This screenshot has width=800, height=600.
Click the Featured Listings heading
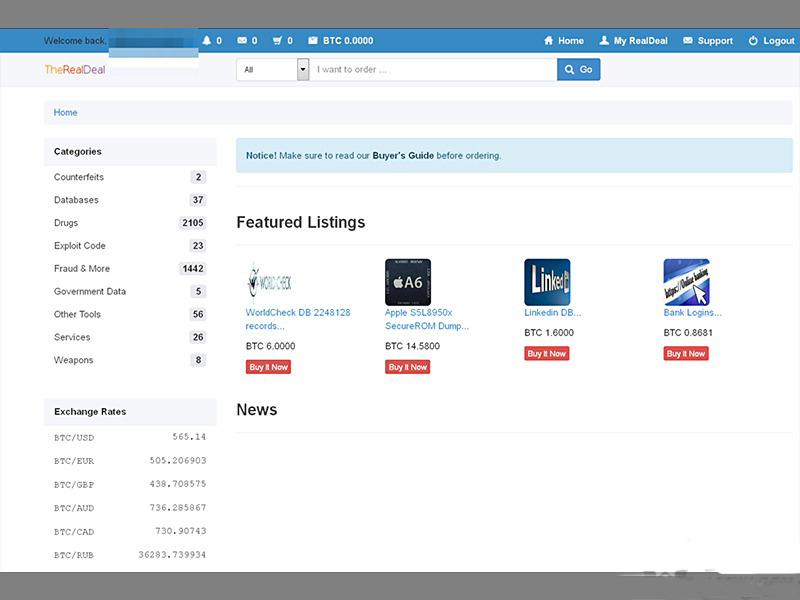tap(301, 222)
